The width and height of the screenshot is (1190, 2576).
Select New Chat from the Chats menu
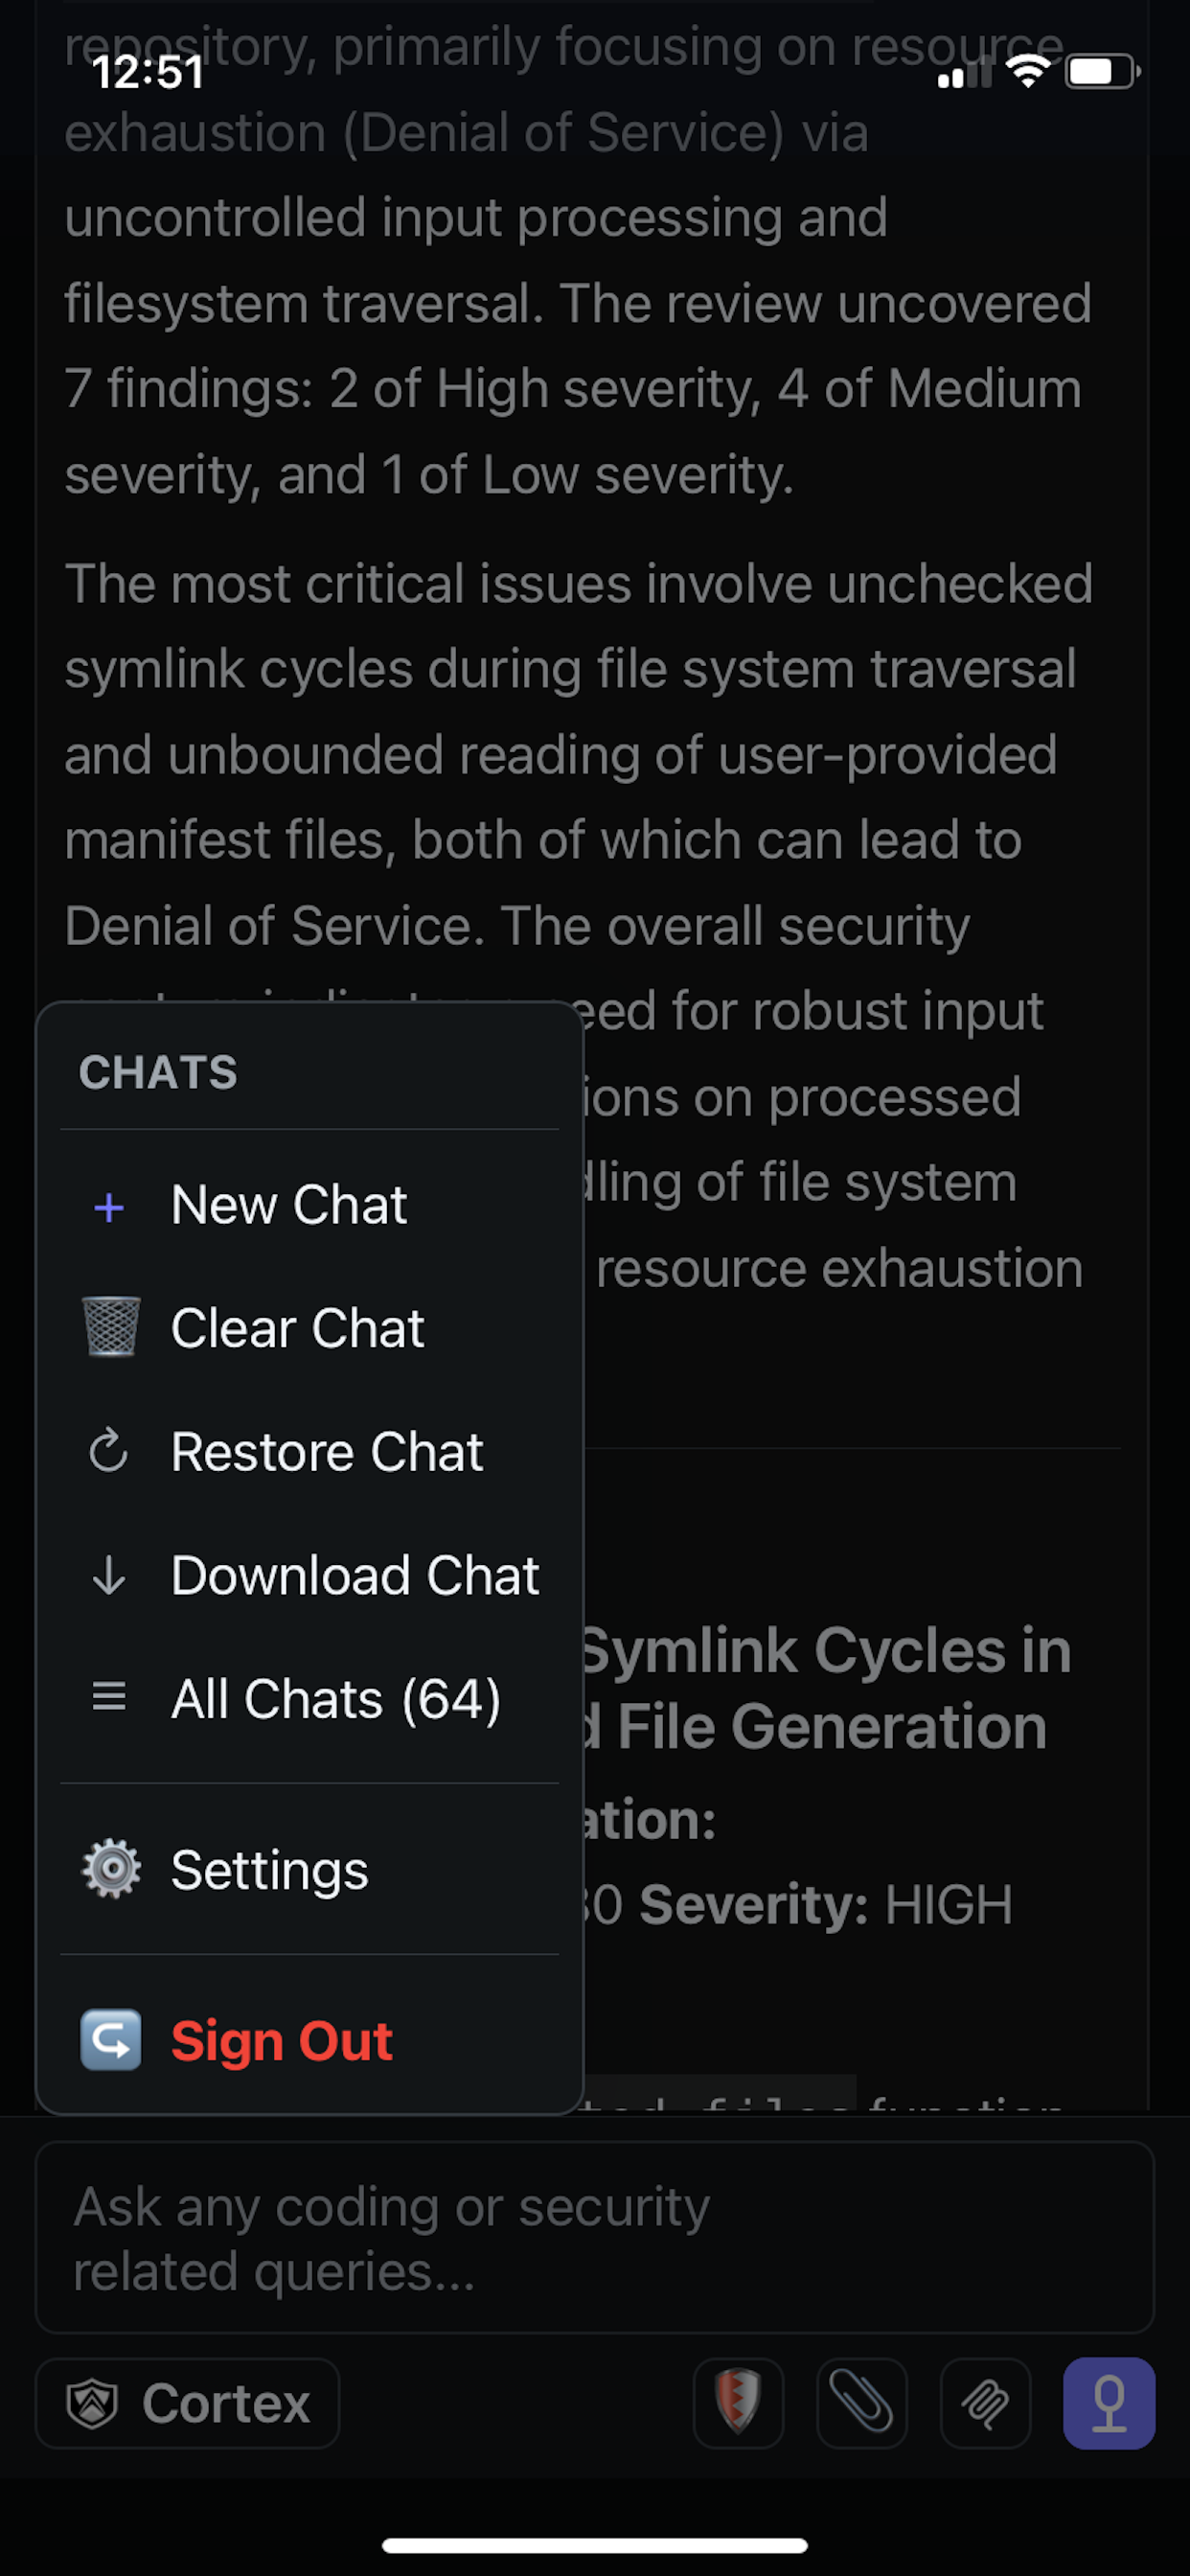(x=289, y=1205)
